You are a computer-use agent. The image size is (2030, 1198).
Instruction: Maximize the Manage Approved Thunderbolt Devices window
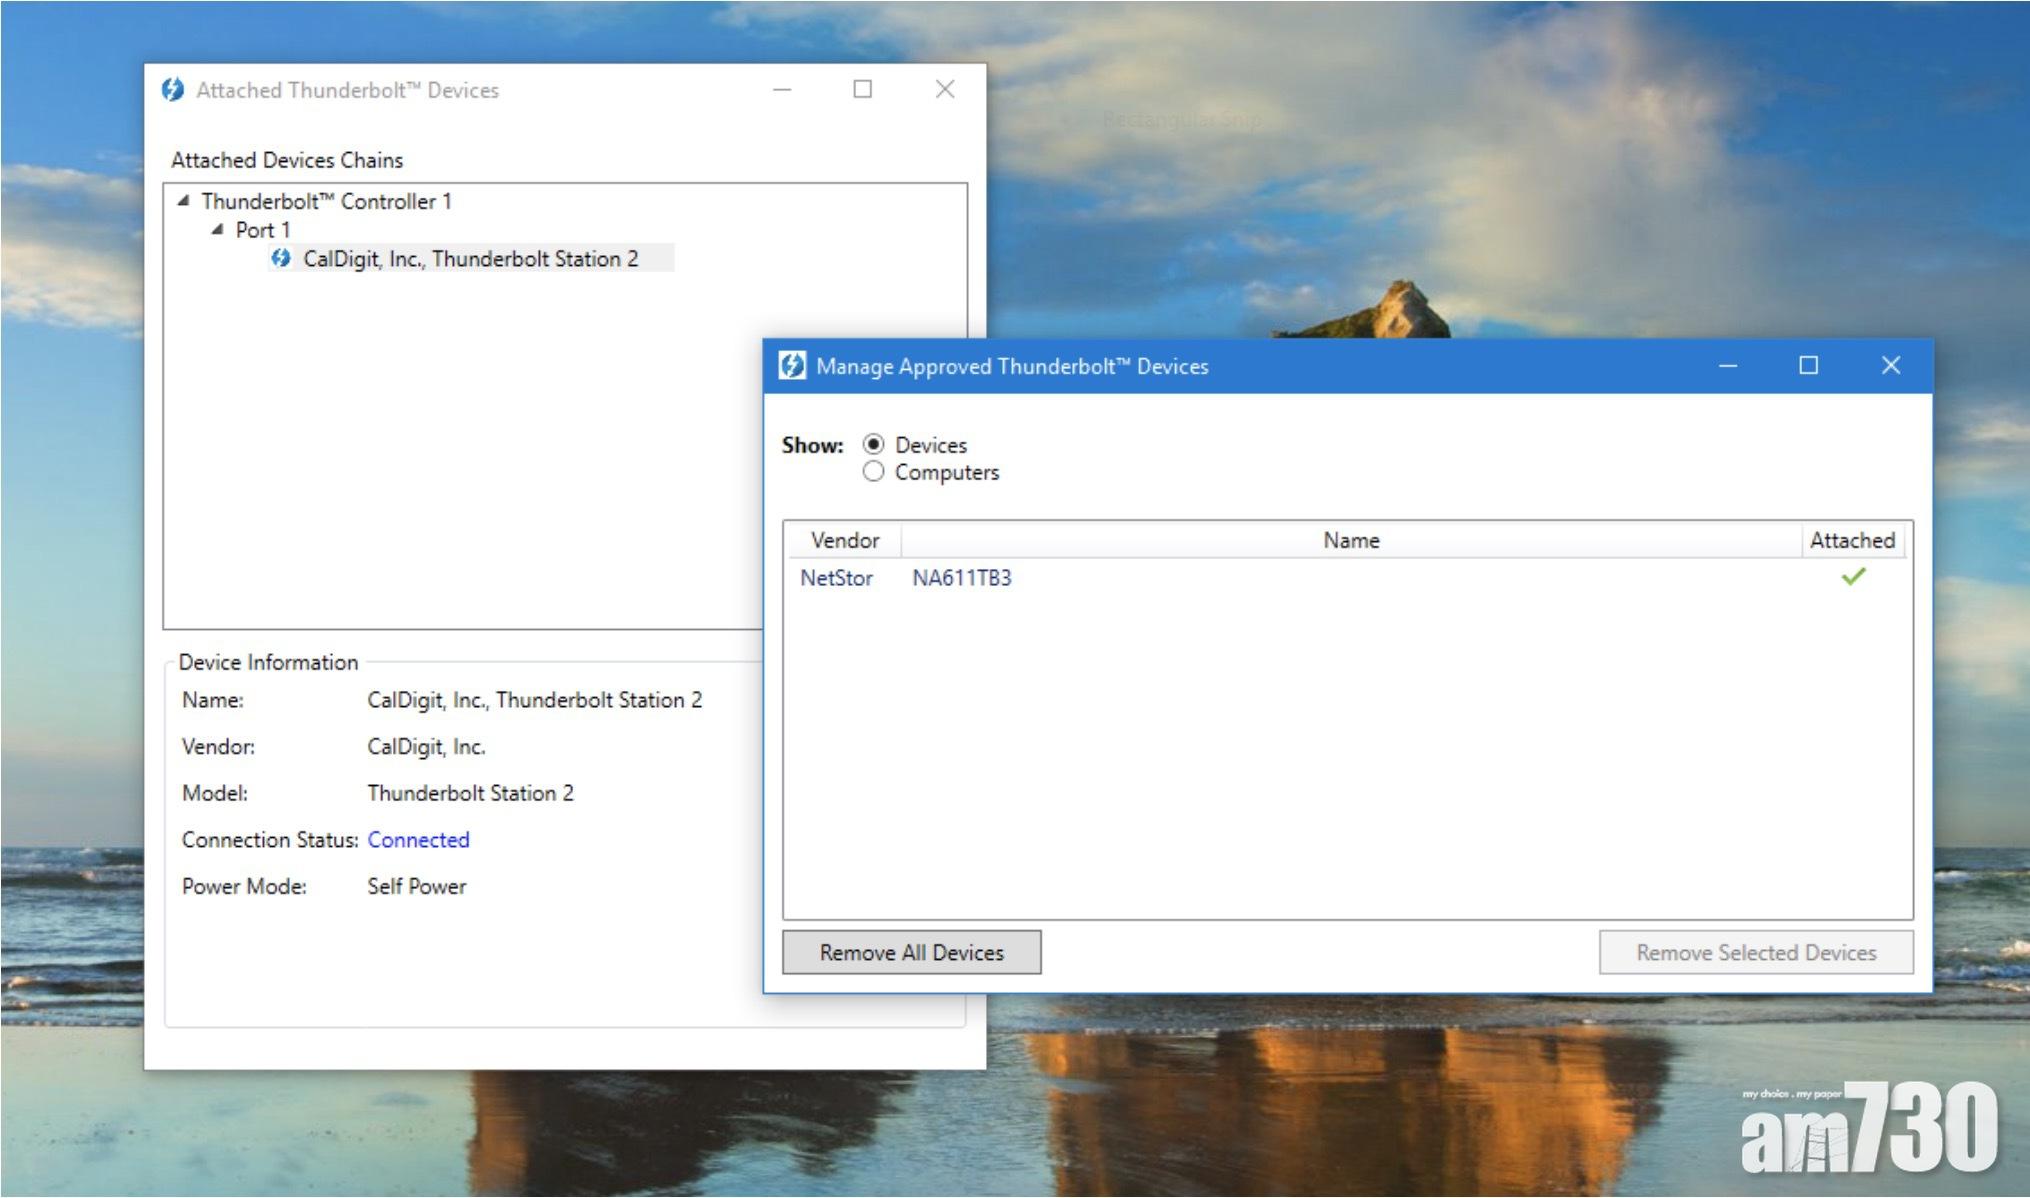coord(1808,366)
